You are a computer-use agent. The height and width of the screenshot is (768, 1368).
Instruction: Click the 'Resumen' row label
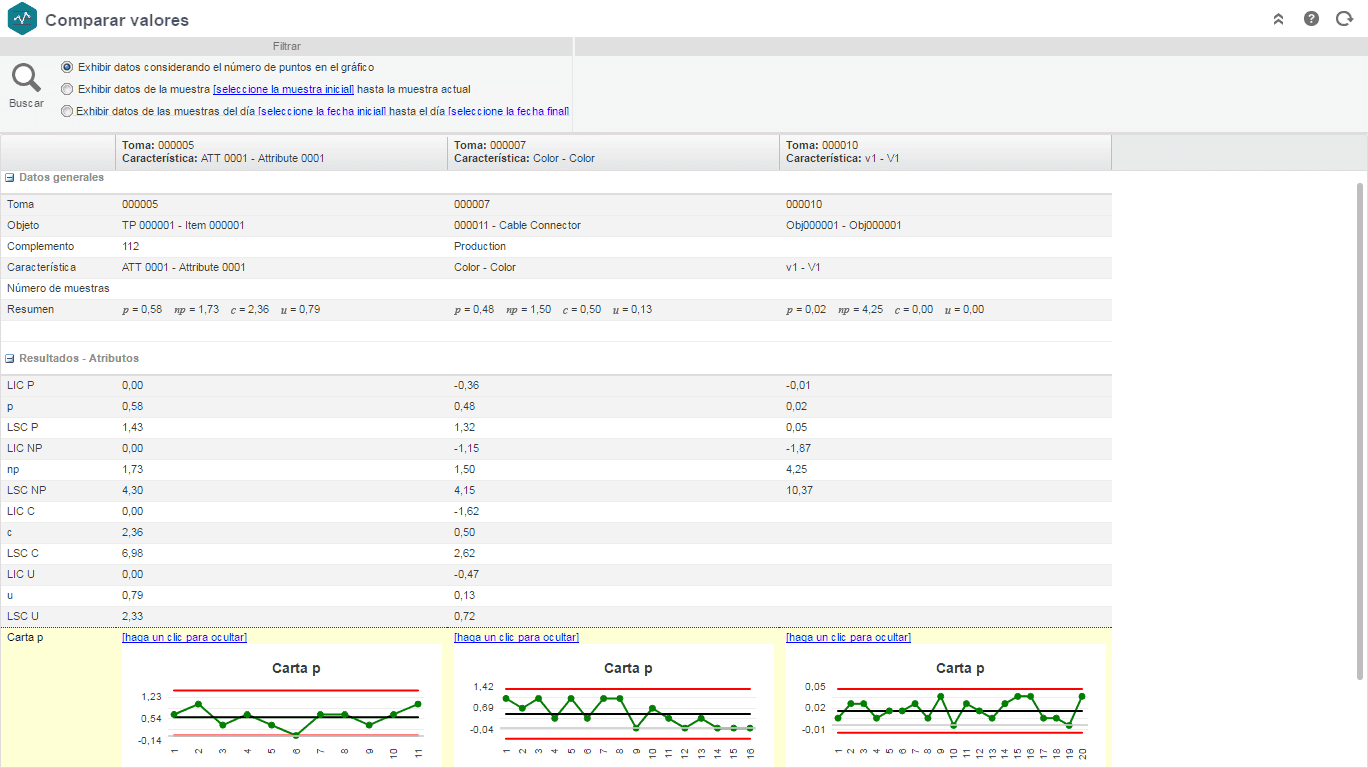(30, 309)
